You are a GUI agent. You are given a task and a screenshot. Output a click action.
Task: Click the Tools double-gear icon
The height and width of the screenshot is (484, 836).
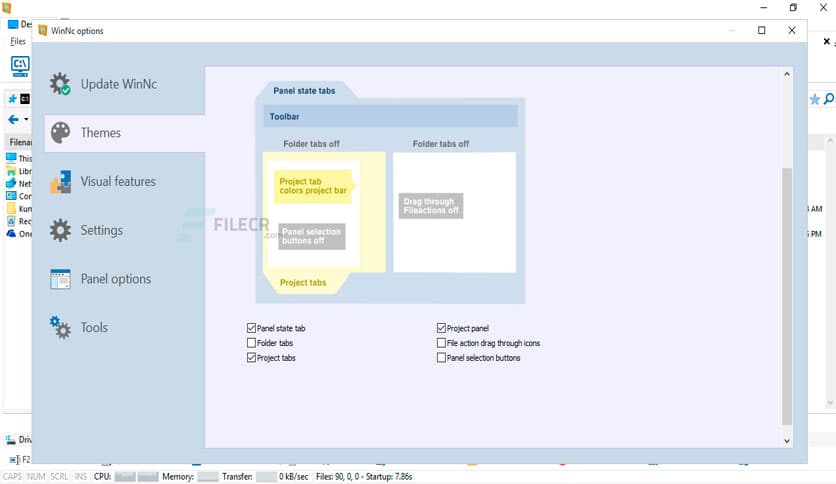pos(61,327)
